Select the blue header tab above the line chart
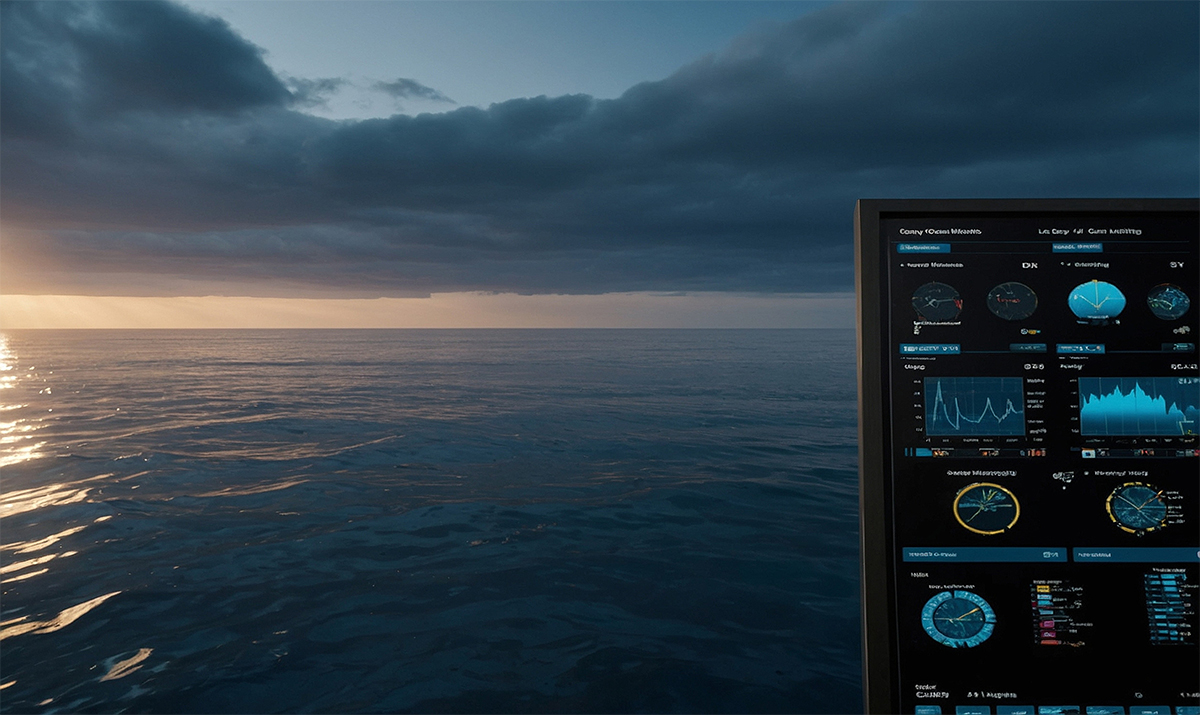The height and width of the screenshot is (715, 1200). click(x=930, y=349)
